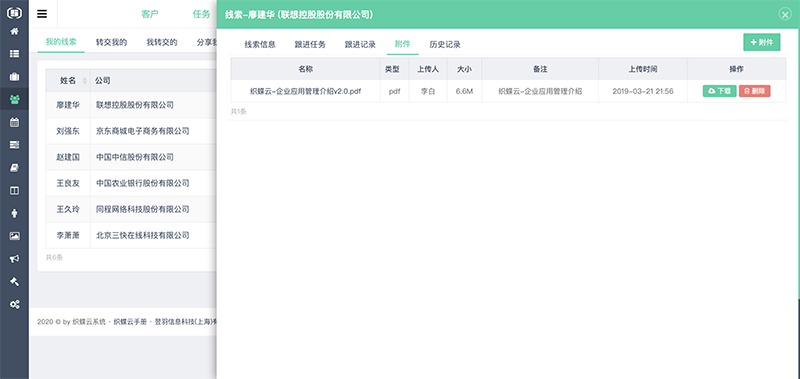Open the home icon in the sidebar
The image size is (800, 379).
[x=14, y=31]
